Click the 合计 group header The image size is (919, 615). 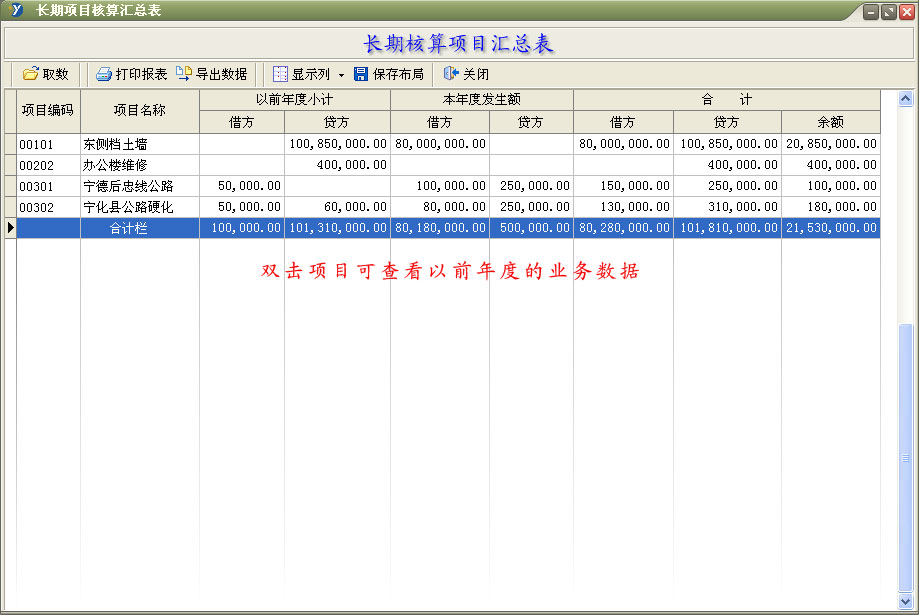[x=727, y=100]
